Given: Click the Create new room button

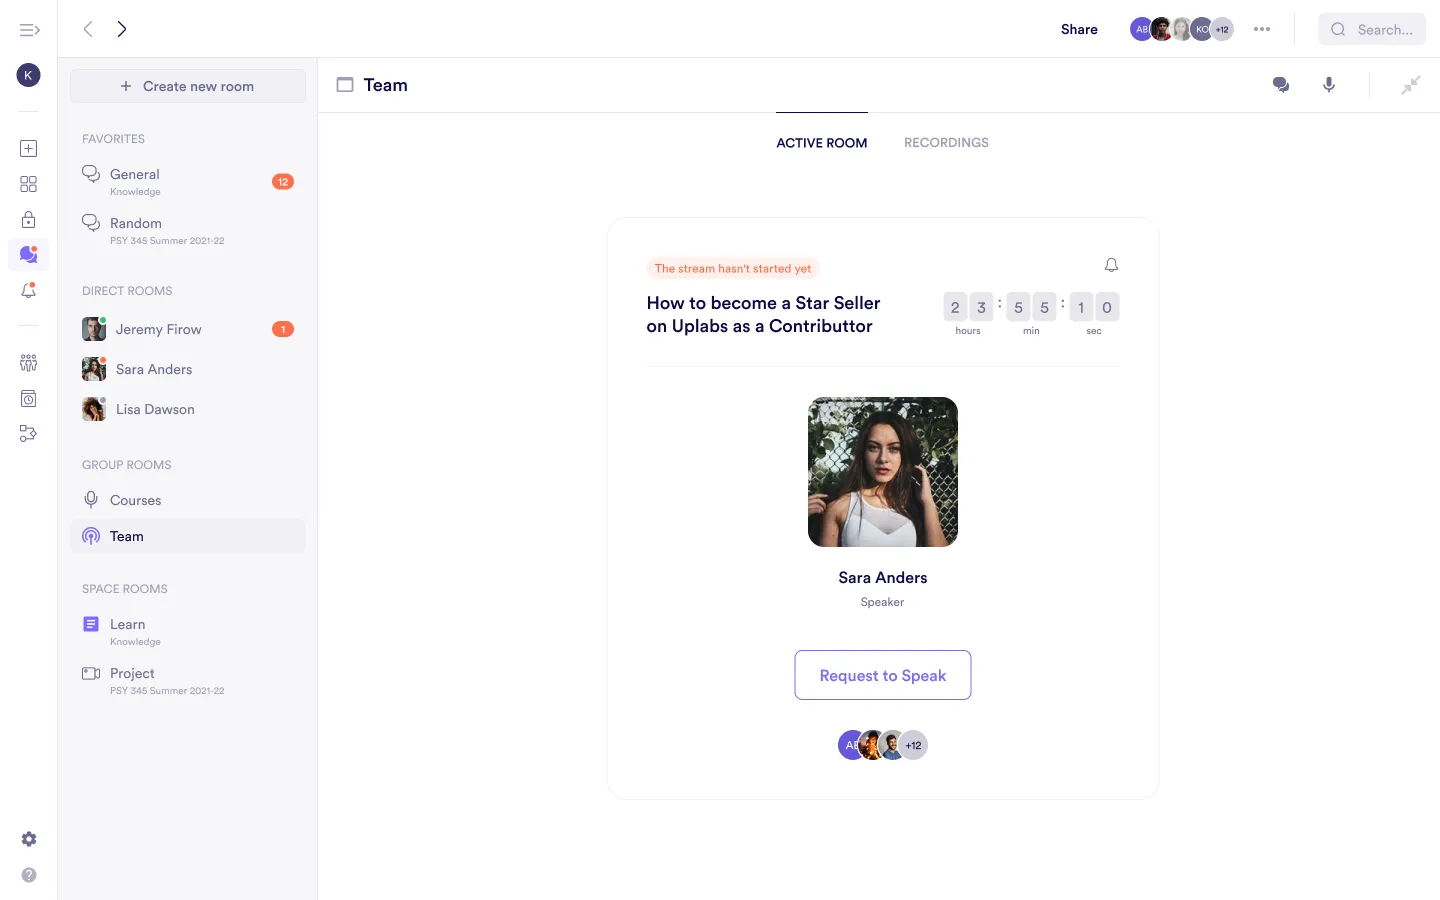Looking at the screenshot, I should [x=188, y=86].
